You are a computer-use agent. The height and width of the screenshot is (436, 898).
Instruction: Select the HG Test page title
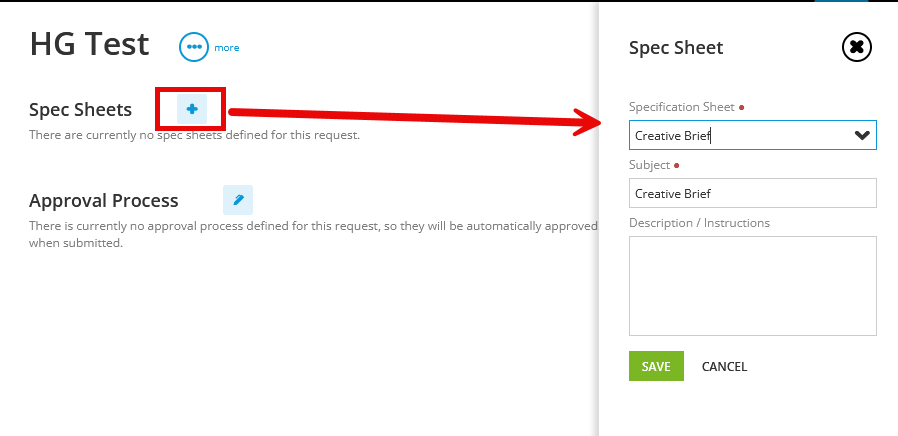click(x=89, y=44)
